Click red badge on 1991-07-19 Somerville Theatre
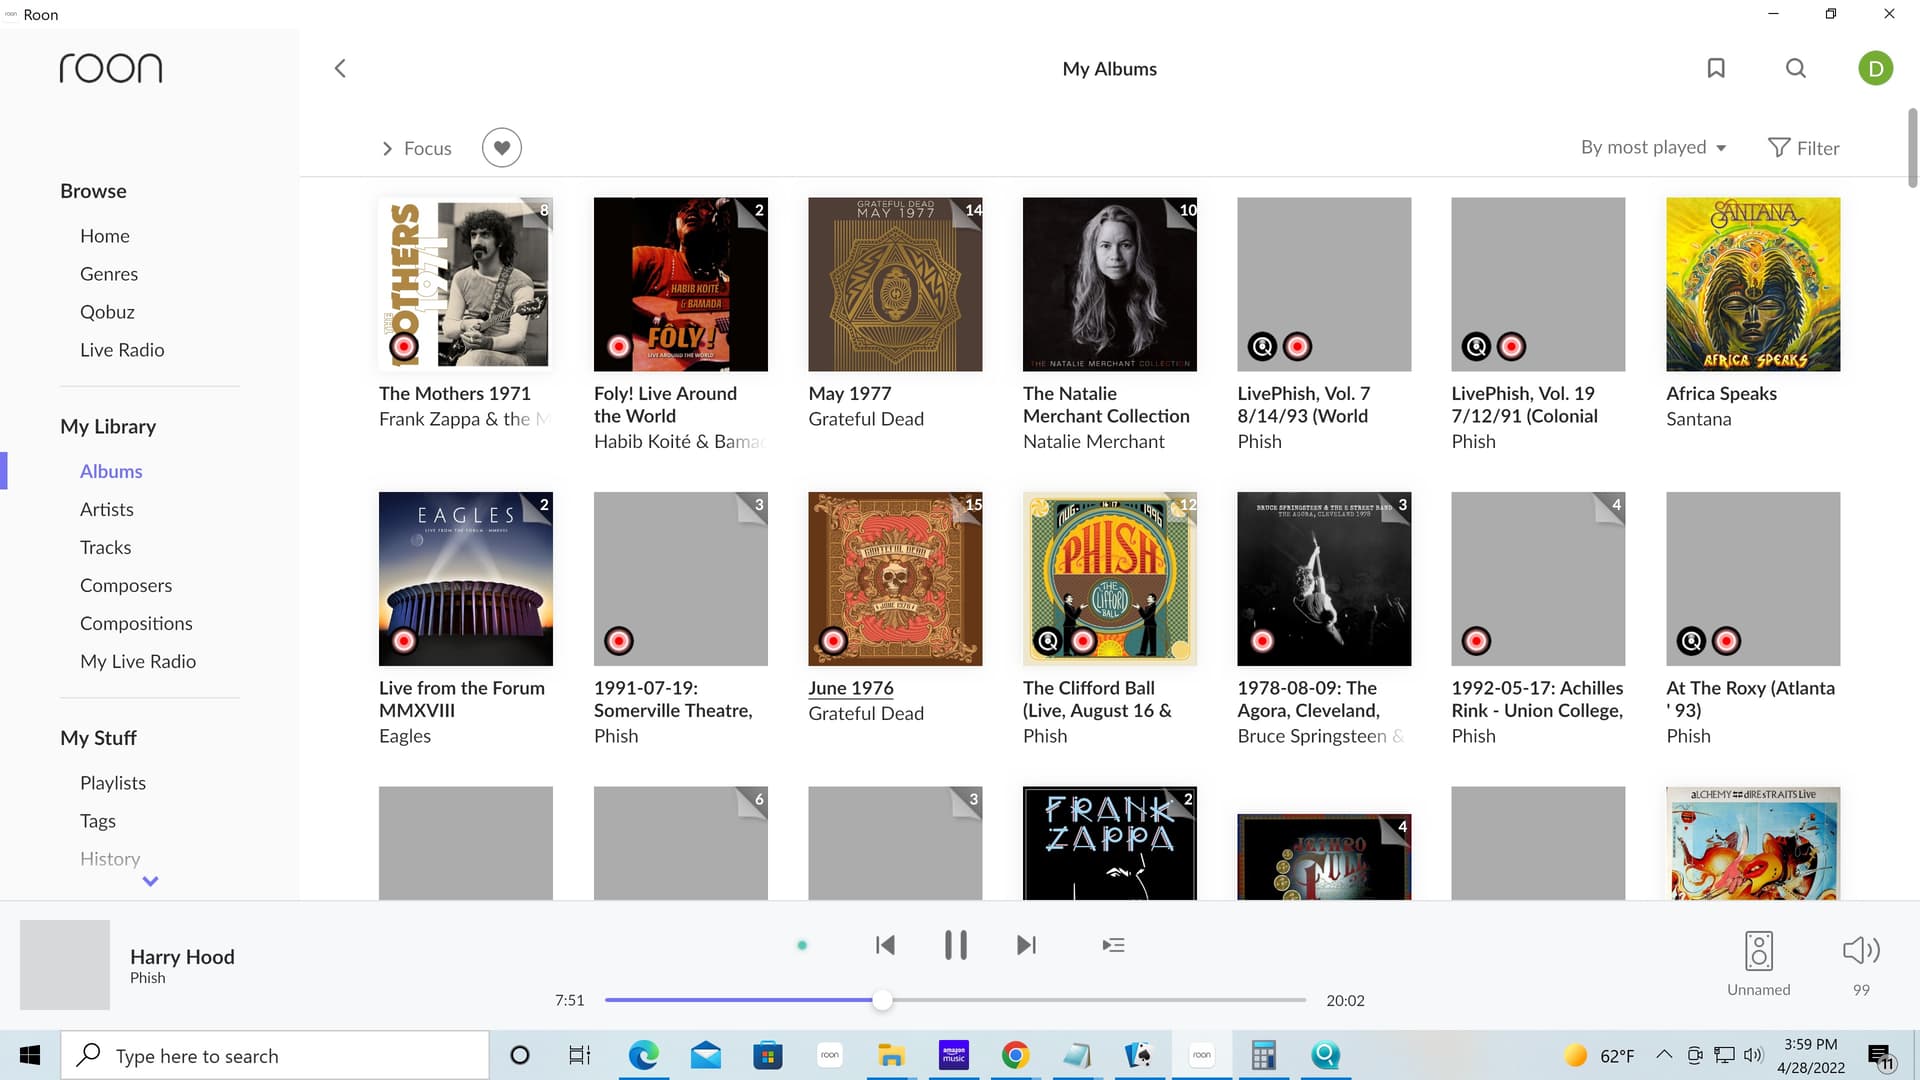Image resolution: width=1920 pixels, height=1080 pixels. click(619, 641)
